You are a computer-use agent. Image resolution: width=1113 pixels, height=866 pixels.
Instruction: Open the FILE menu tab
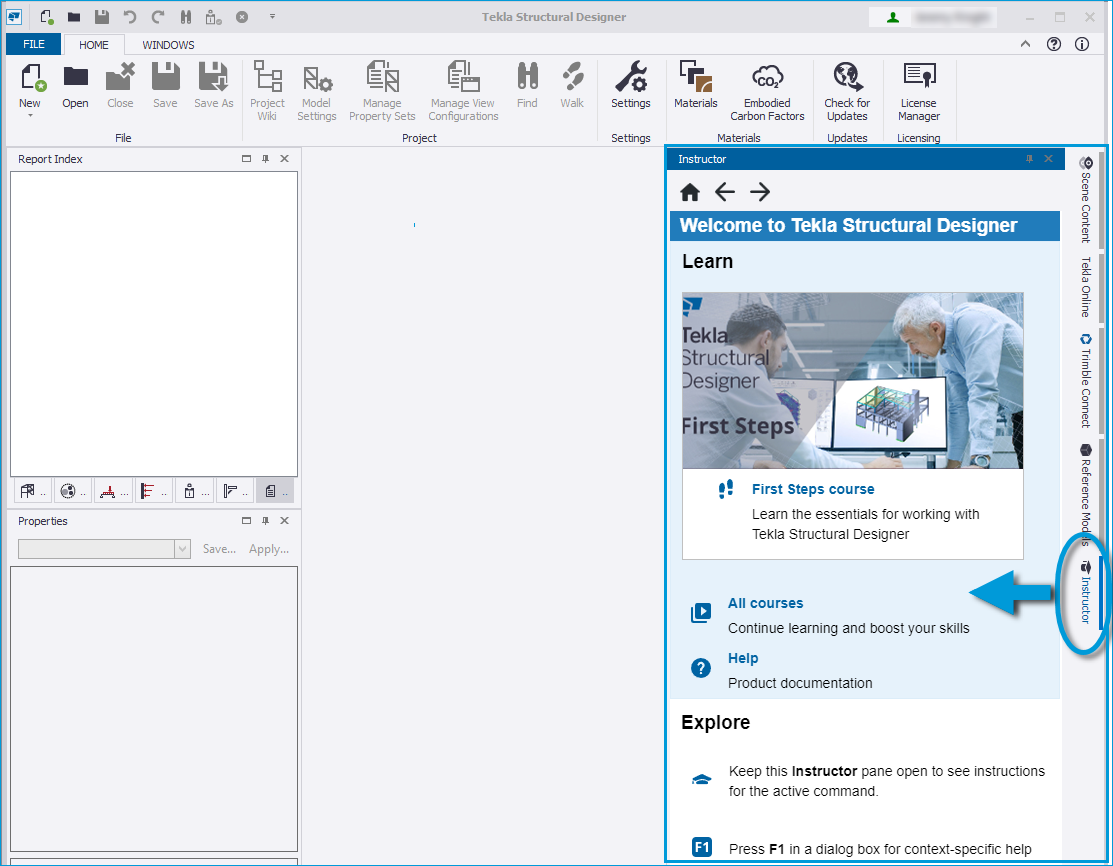coord(33,44)
